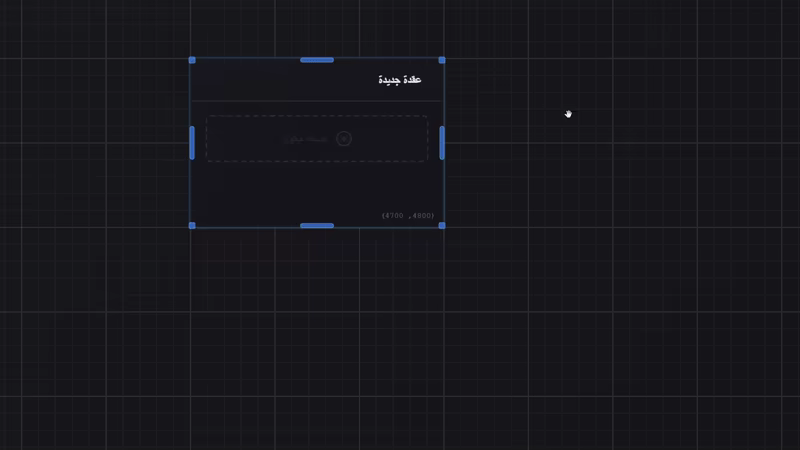Click the plus circle icon in dashed box
The width and height of the screenshot is (800, 450).
pyautogui.click(x=344, y=139)
